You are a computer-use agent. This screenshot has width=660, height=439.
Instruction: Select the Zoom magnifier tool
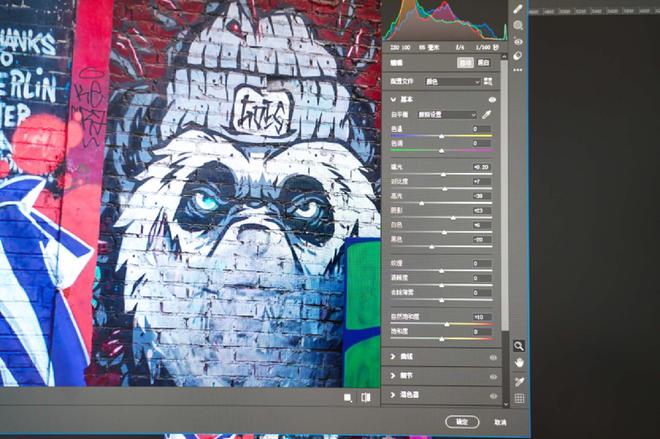(519, 346)
